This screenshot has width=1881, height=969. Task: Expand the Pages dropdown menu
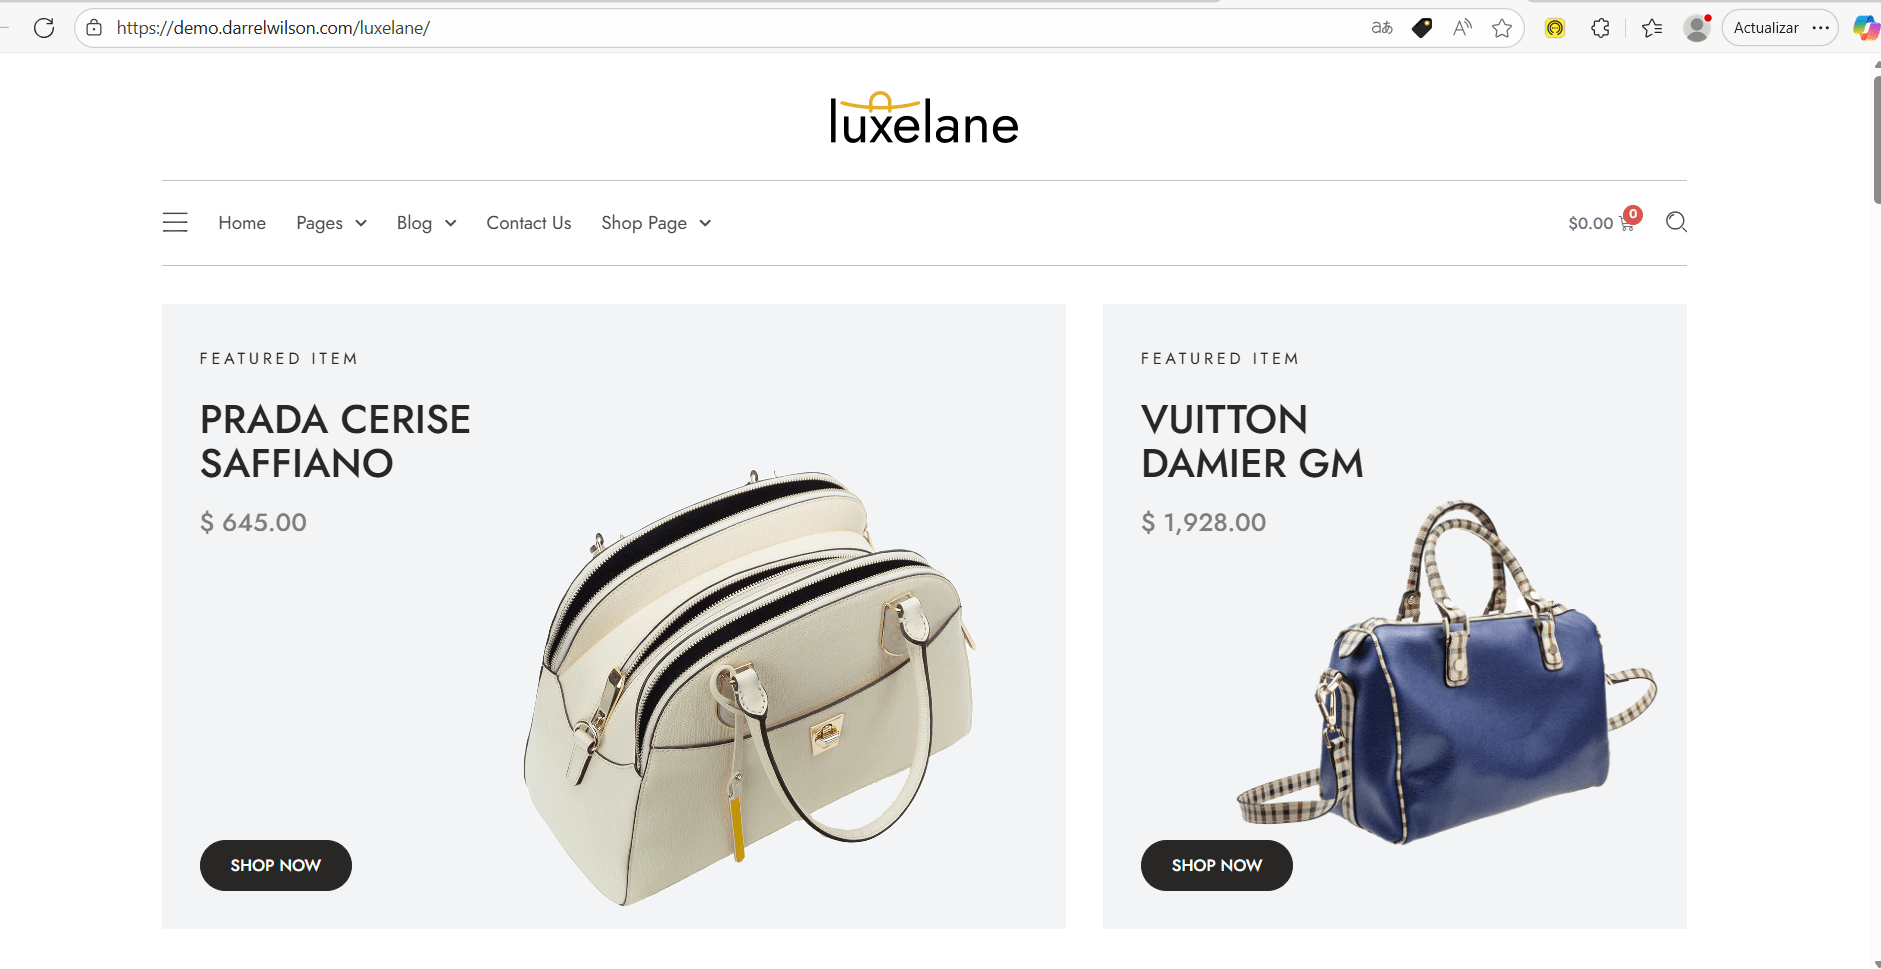pyautogui.click(x=331, y=223)
